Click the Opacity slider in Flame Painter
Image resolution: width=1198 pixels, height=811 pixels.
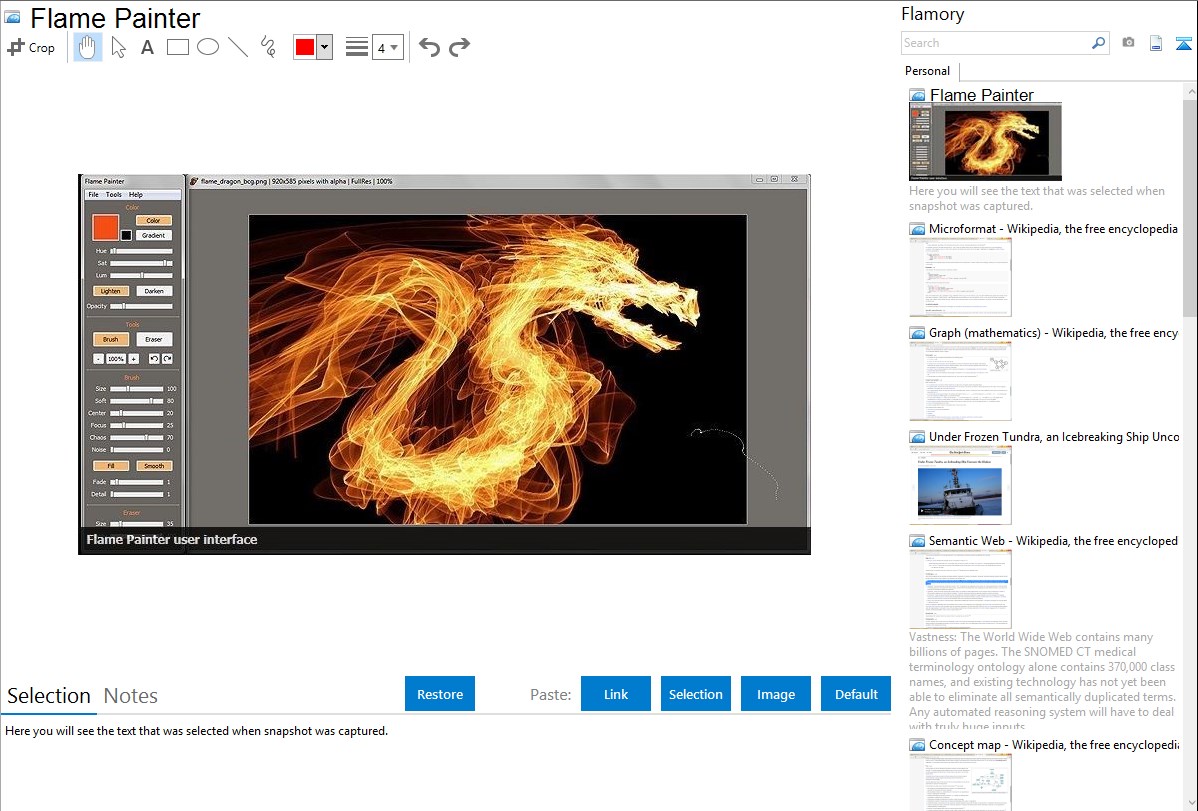click(141, 306)
